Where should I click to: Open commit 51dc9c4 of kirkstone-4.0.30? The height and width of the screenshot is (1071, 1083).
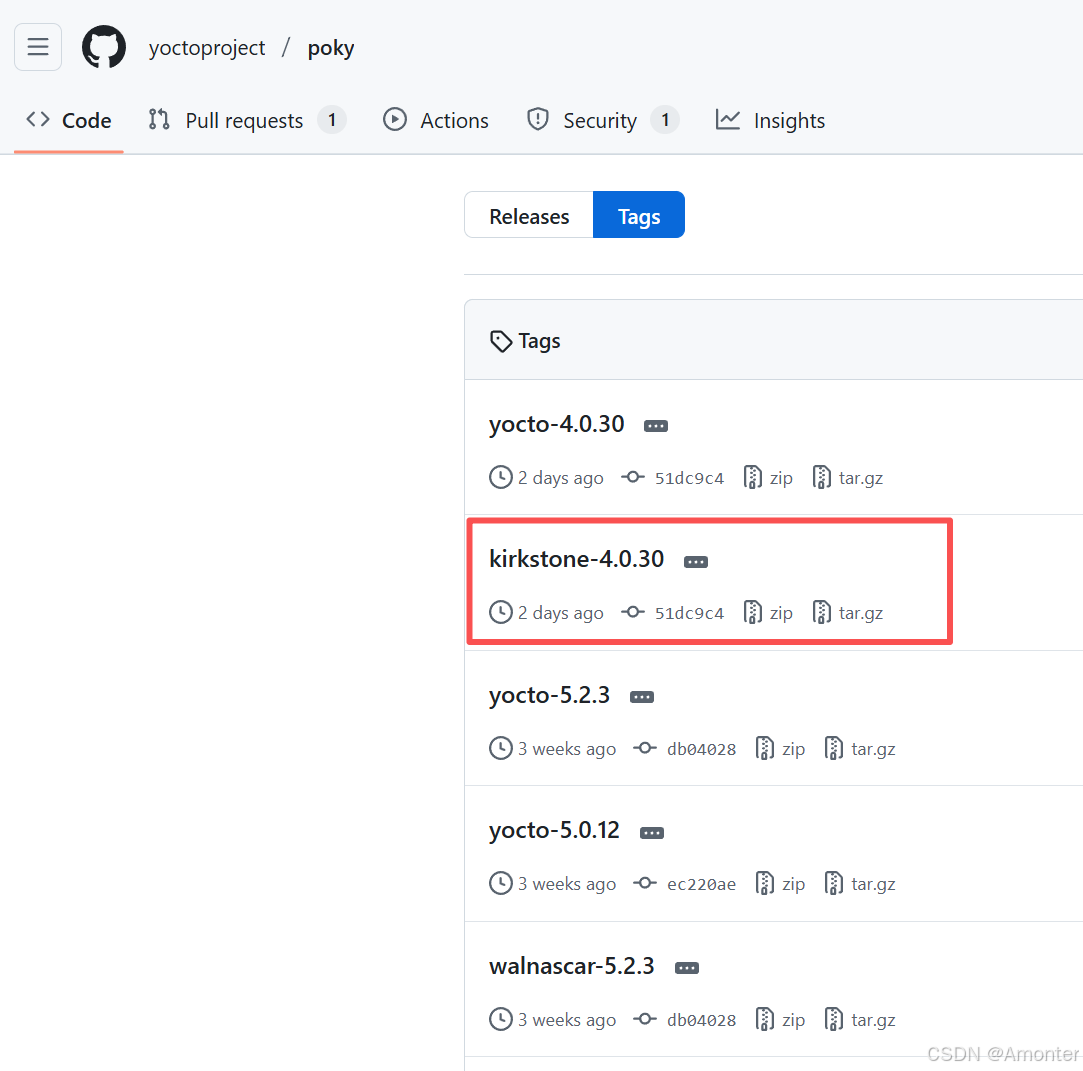pyautogui.click(x=689, y=613)
